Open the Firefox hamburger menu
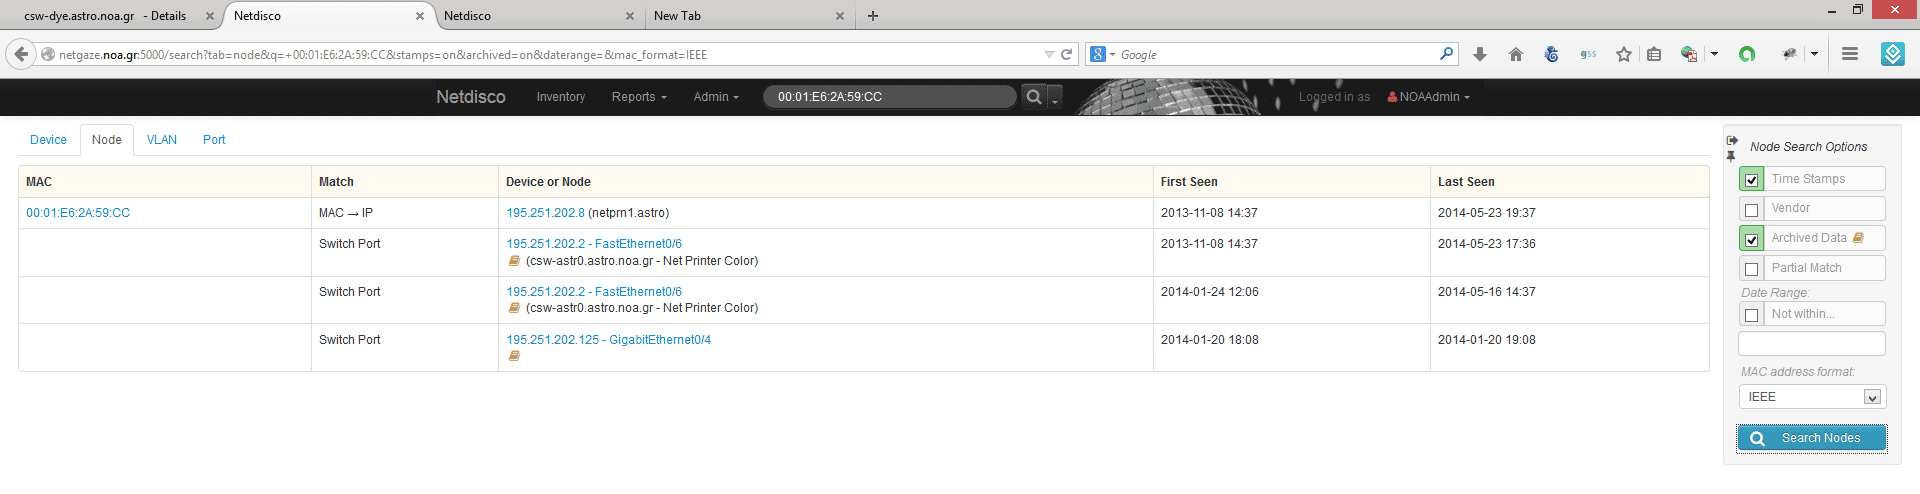The height and width of the screenshot is (494, 1920). [x=1850, y=54]
